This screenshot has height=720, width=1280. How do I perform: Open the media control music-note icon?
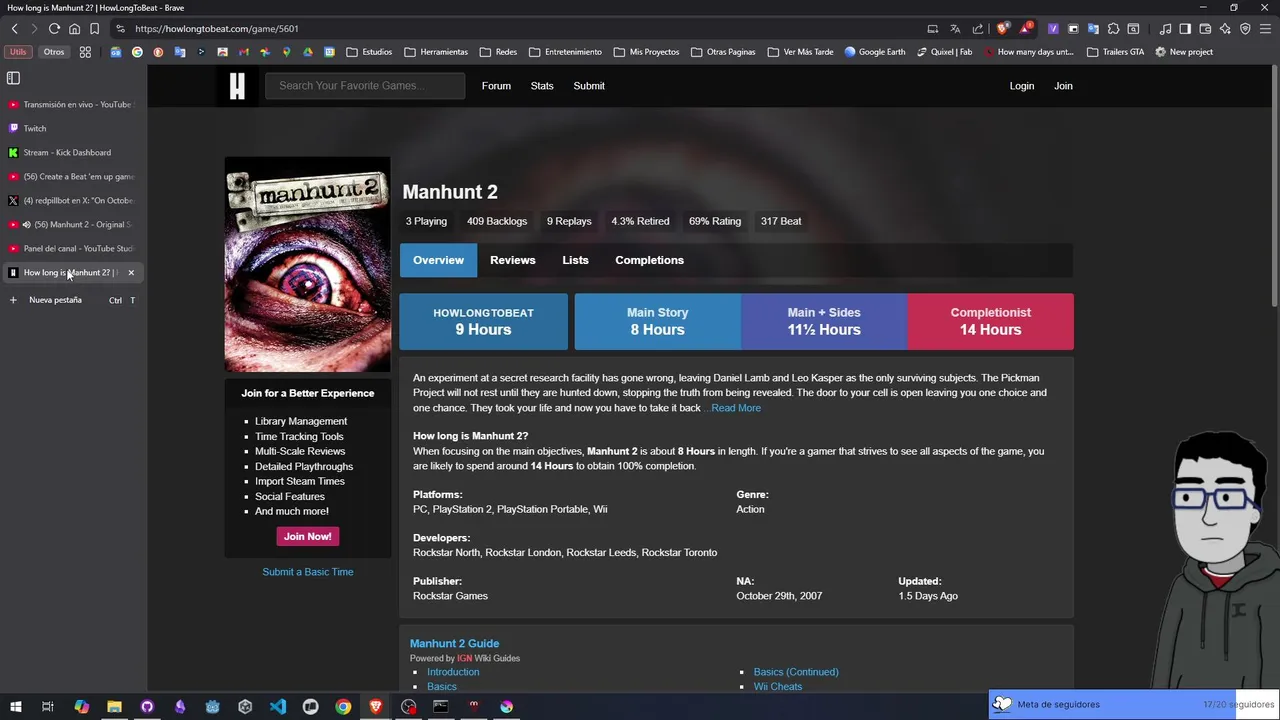[x=1166, y=29]
